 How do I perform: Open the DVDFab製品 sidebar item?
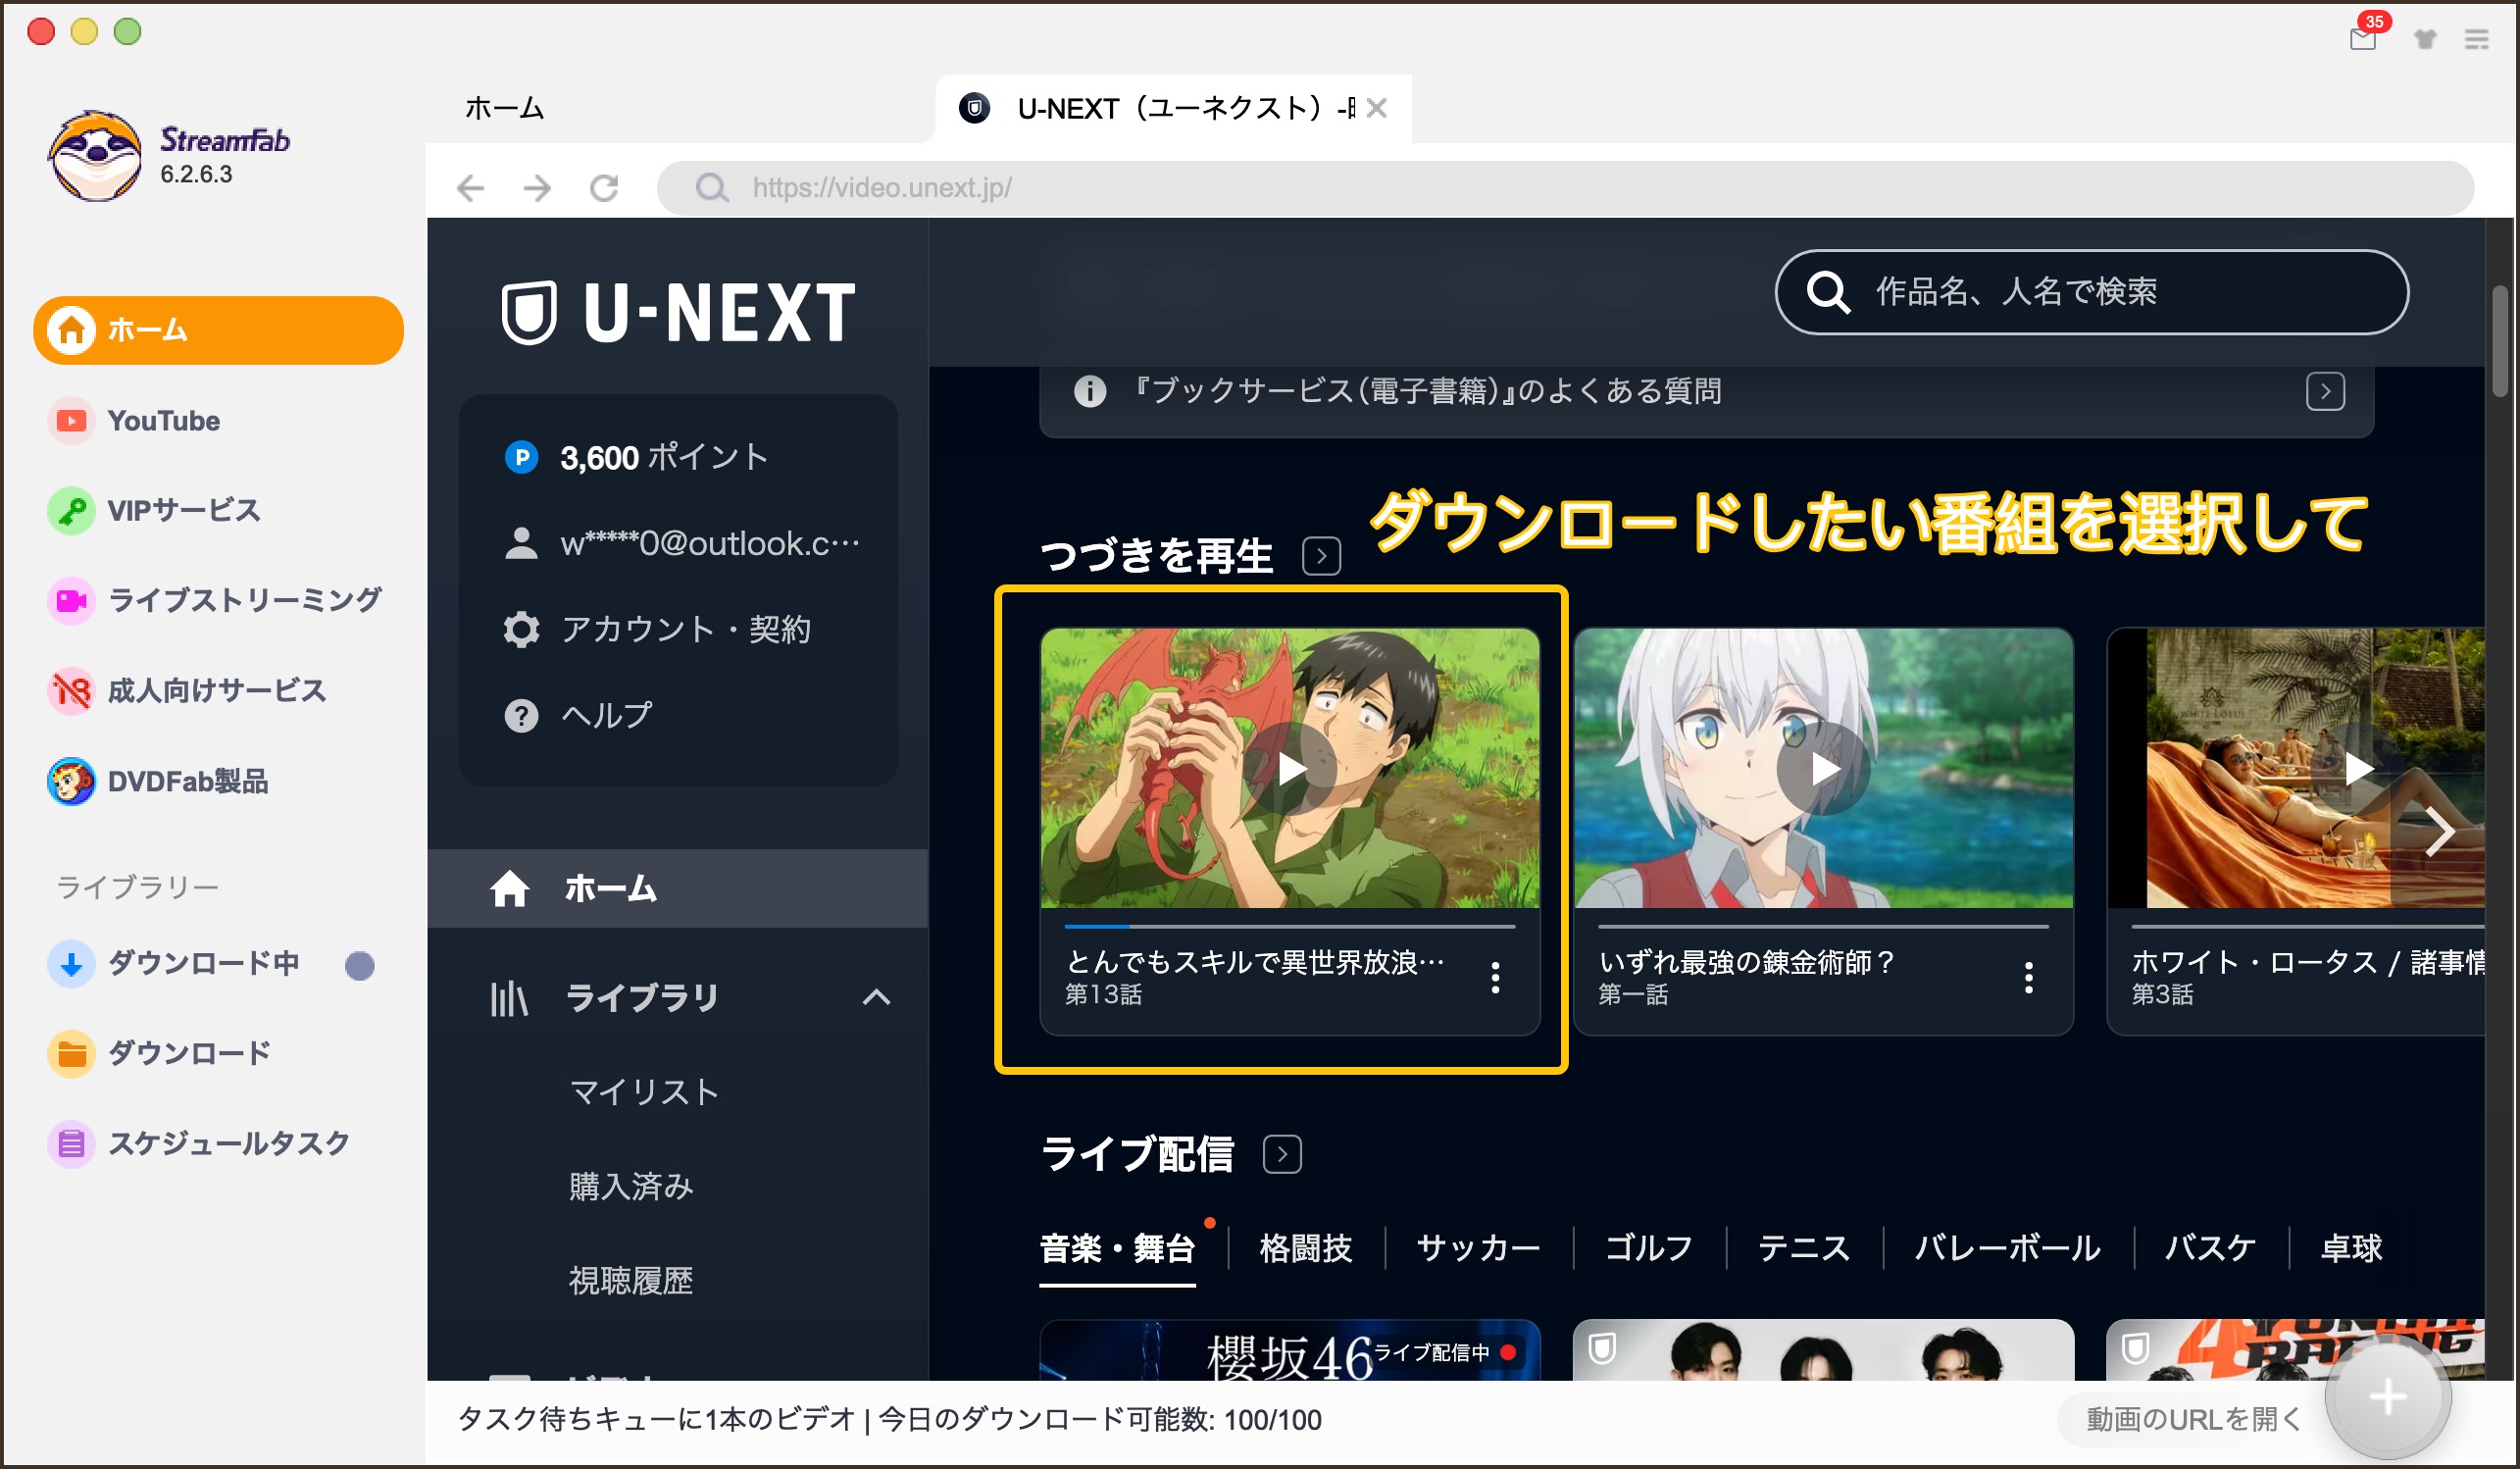pos(189,782)
